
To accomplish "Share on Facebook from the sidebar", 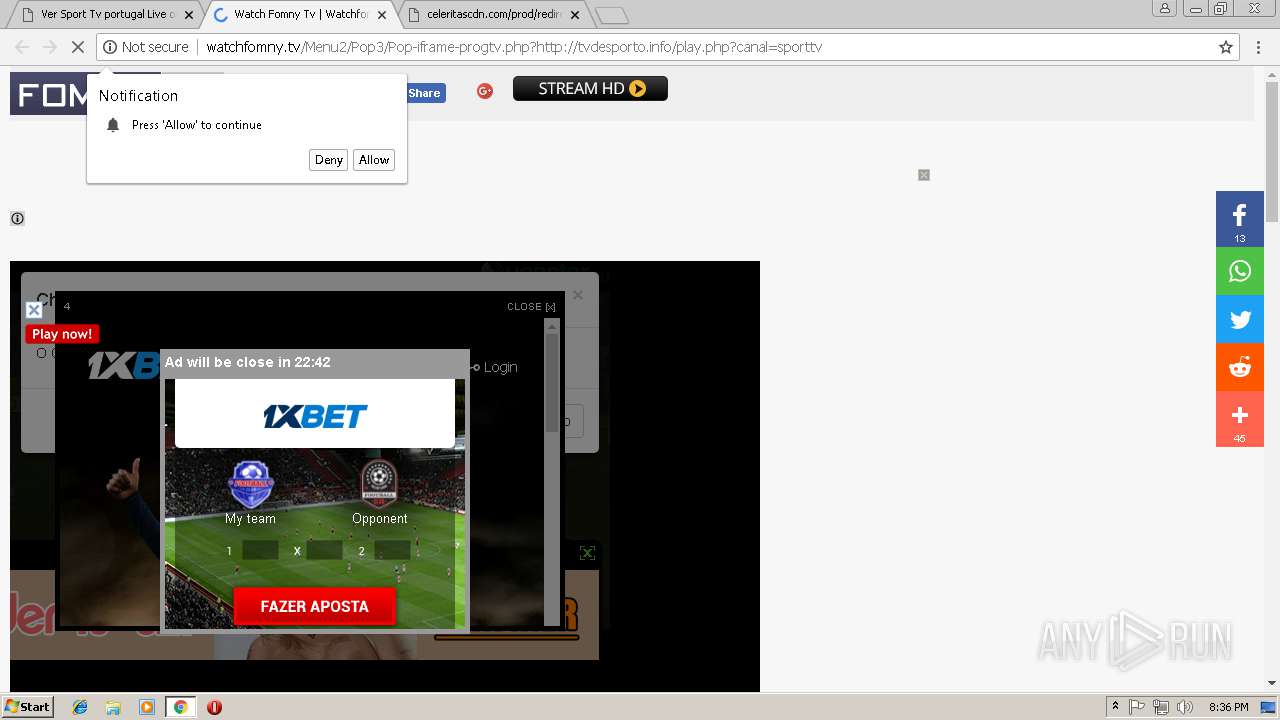I will pos(1240,219).
